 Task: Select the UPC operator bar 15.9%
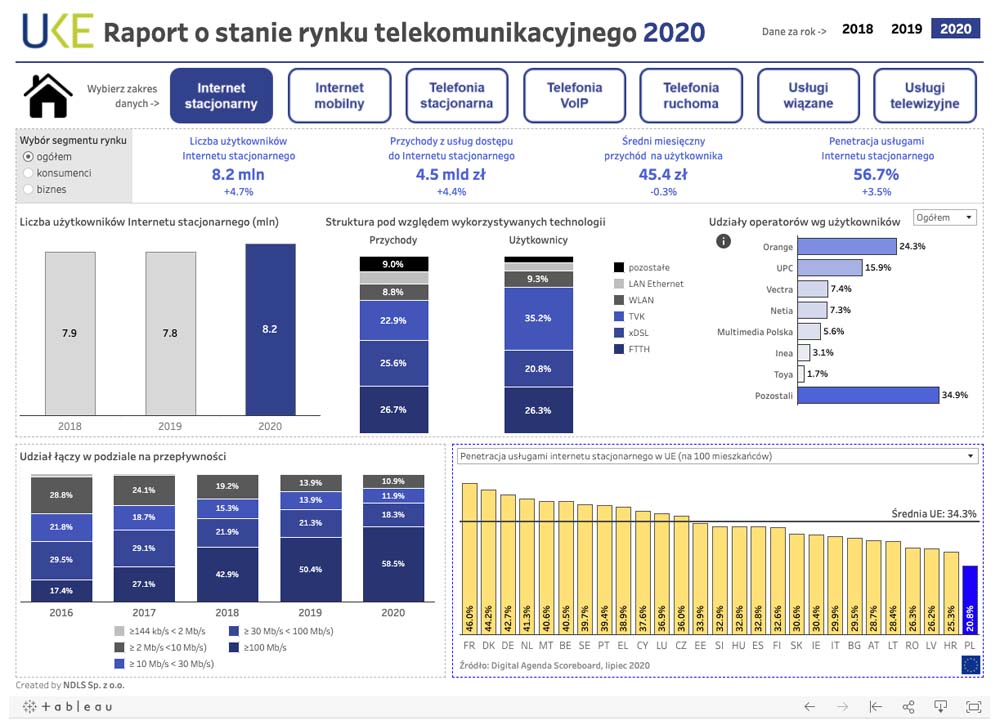click(x=830, y=268)
